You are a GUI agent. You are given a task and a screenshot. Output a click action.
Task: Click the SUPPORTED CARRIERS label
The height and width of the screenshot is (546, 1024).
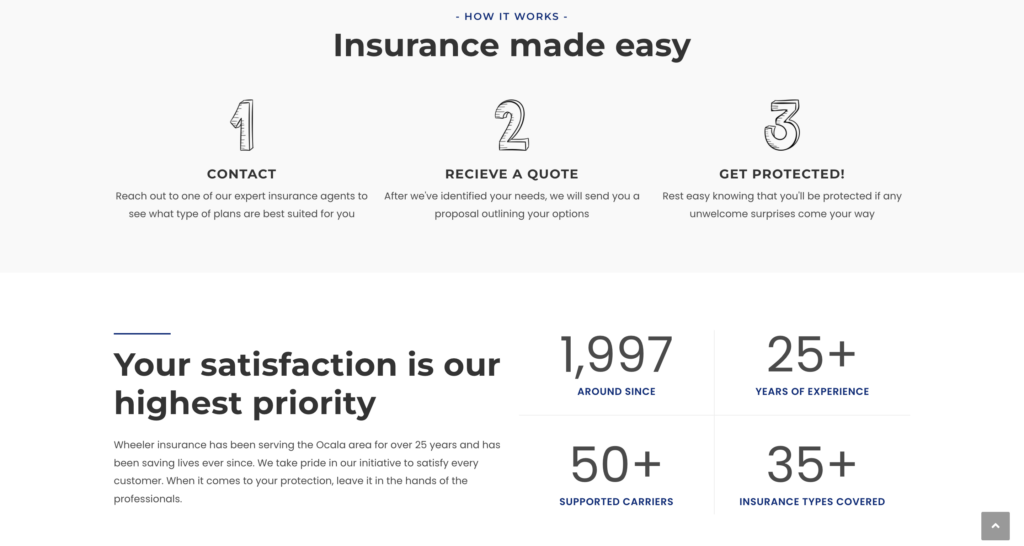[616, 502]
